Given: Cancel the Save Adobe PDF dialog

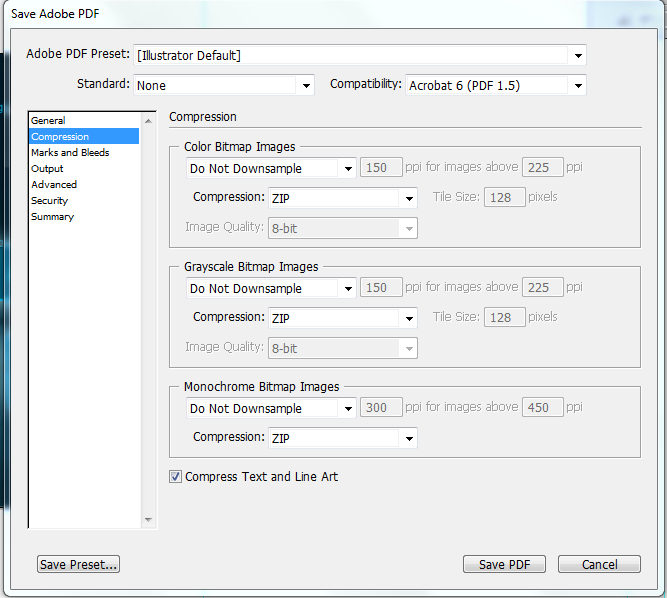Looking at the screenshot, I should (x=599, y=564).
